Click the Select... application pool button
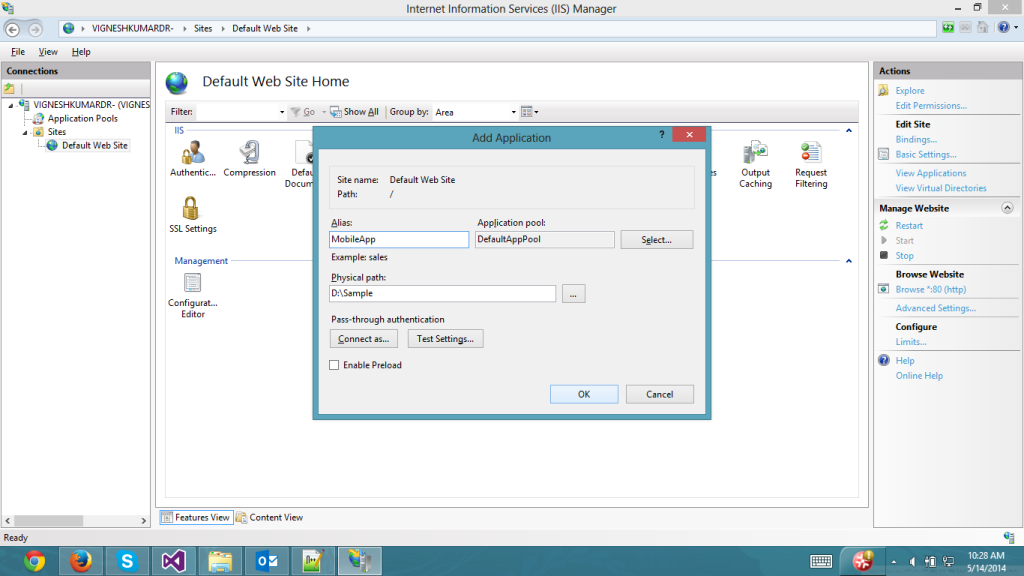1024x576 pixels. (x=656, y=240)
